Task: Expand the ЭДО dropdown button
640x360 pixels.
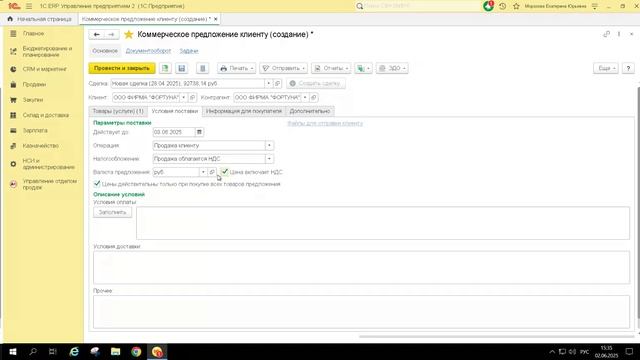Action: pyautogui.click(x=392, y=68)
